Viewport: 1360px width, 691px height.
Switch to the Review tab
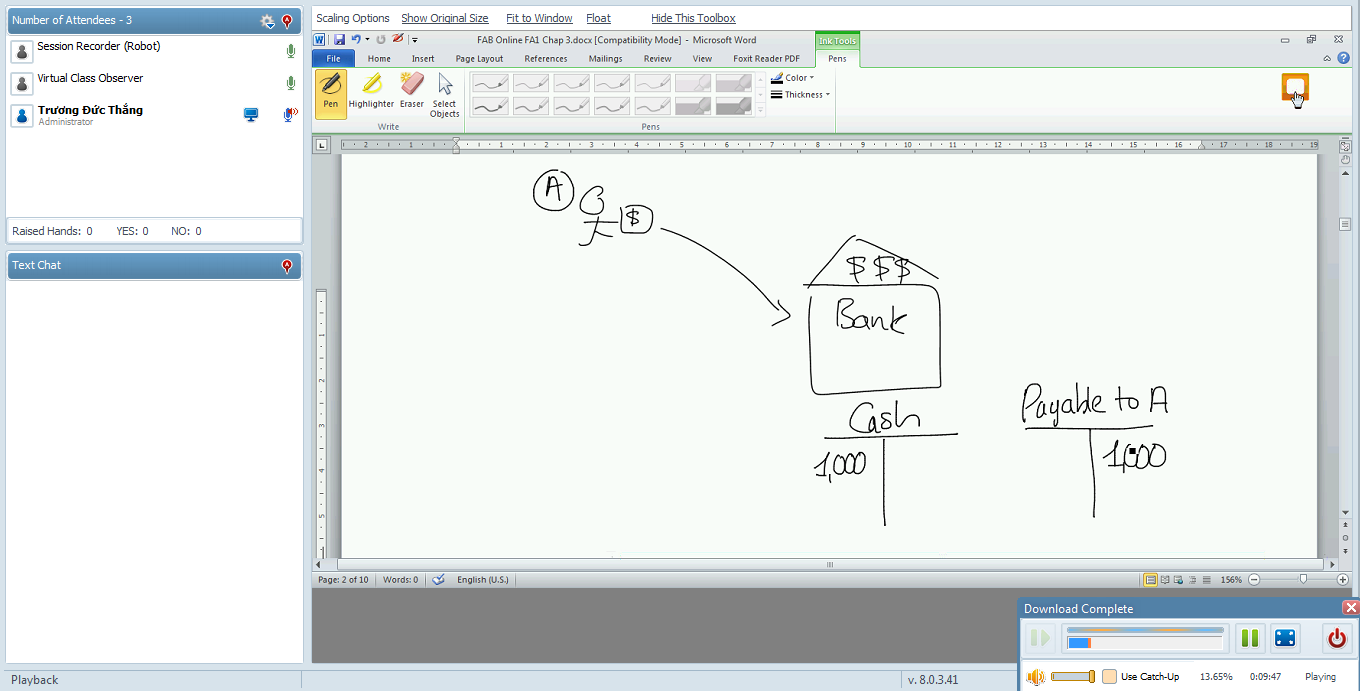657,59
